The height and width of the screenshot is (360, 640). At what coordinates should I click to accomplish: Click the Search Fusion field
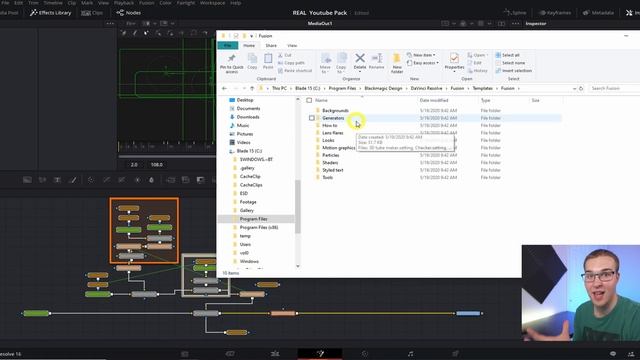click(615, 88)
